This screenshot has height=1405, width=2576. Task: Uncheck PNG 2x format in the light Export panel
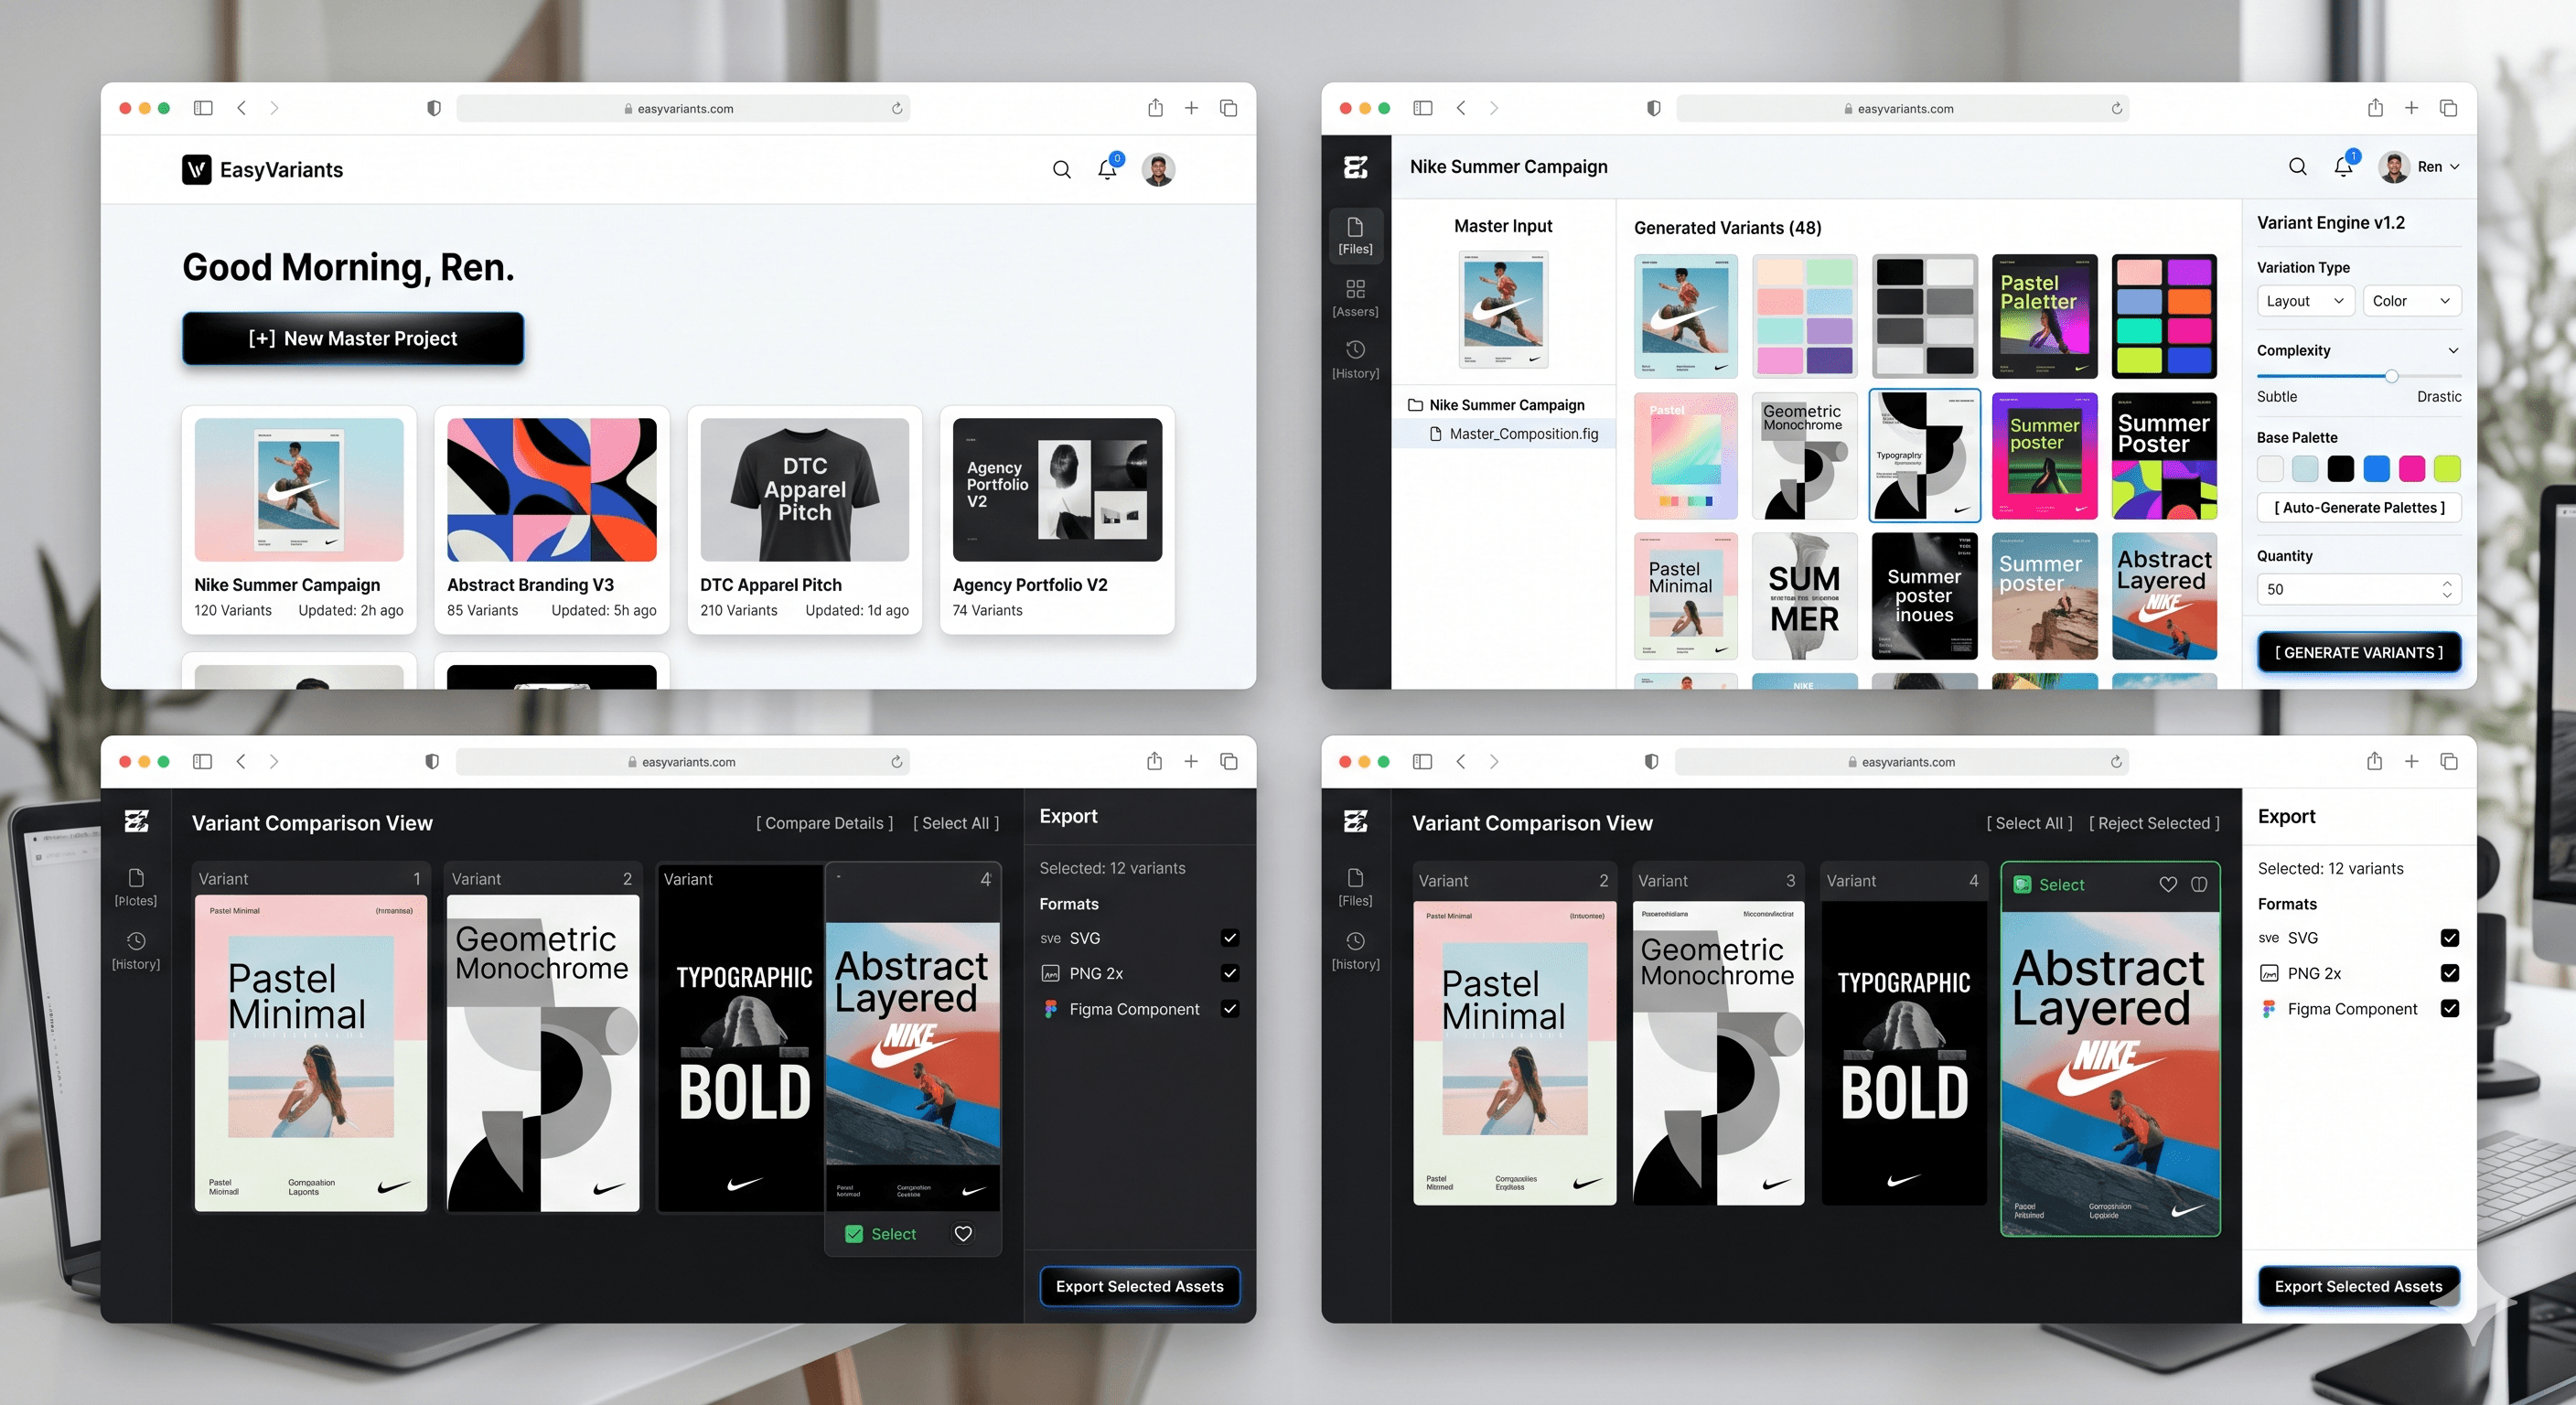pyautogui.click(x=2450, y=973)
